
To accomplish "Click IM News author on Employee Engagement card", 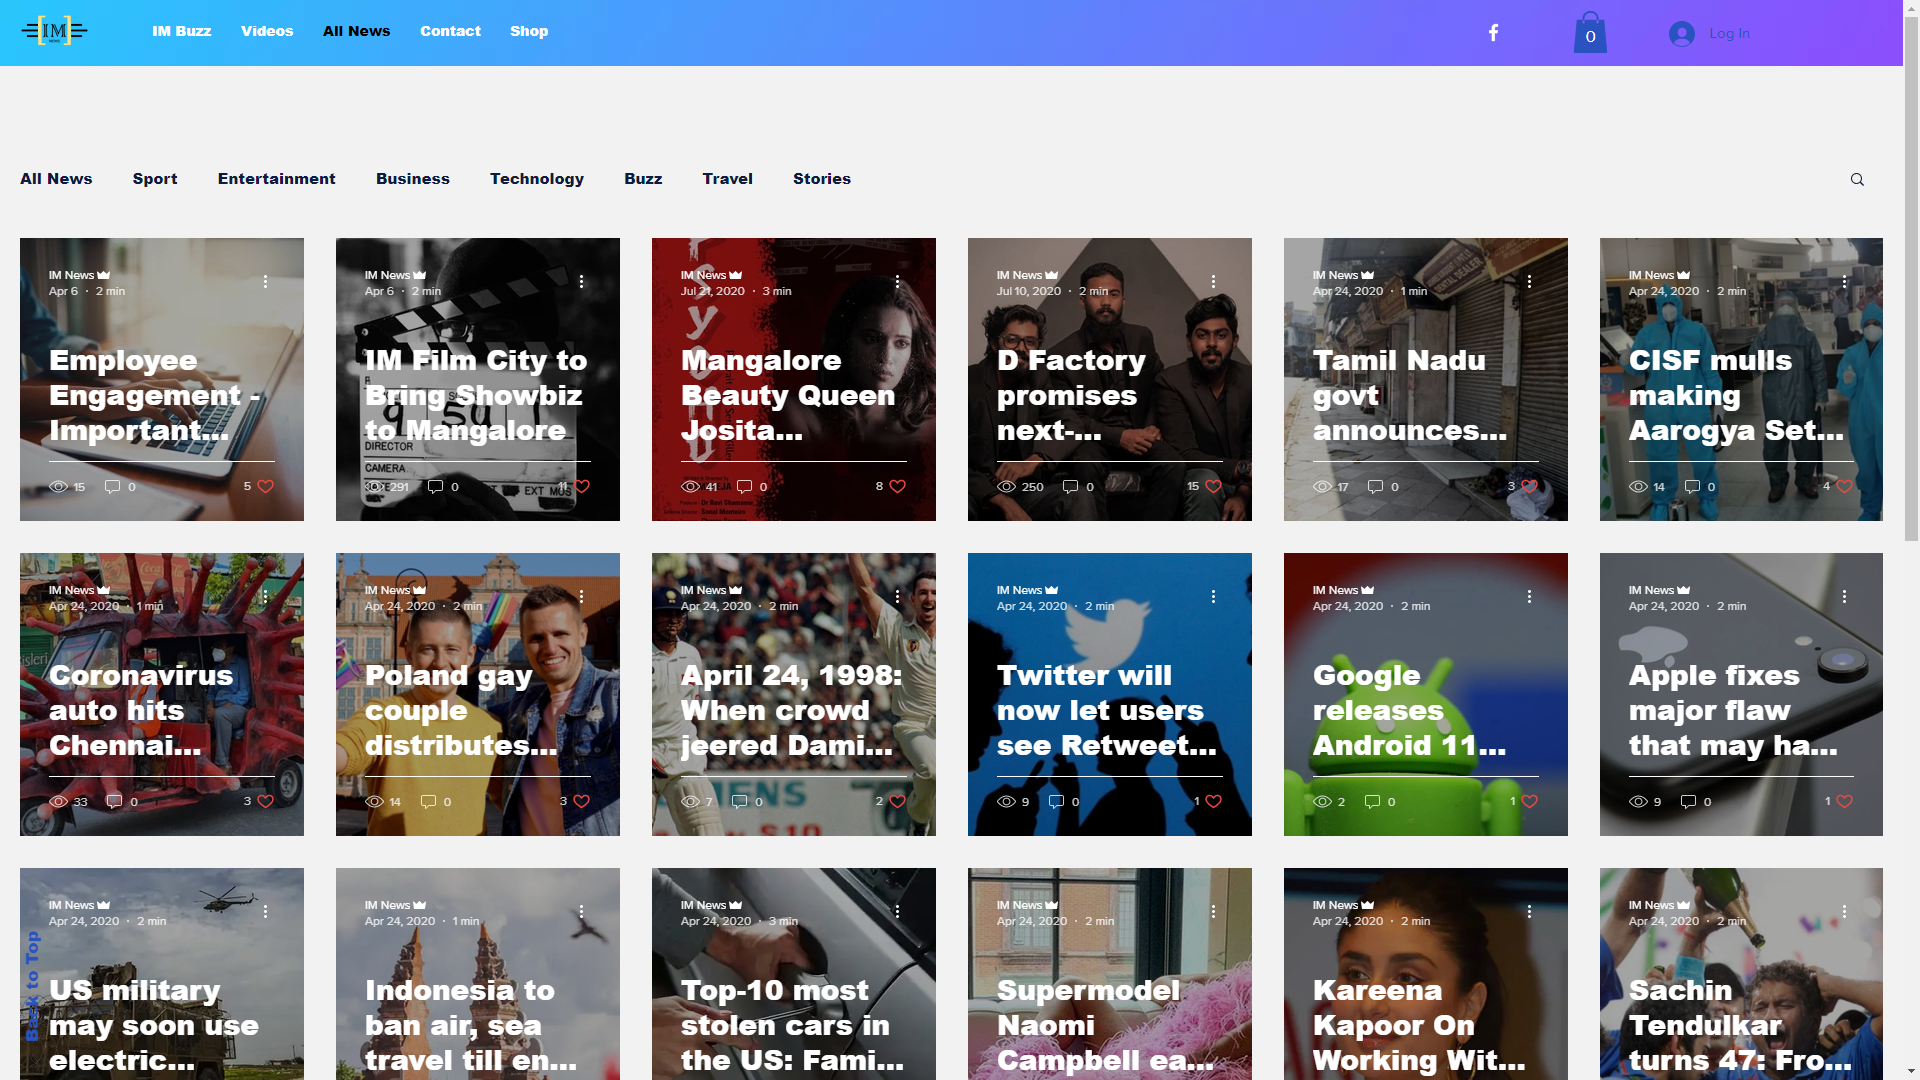I will pyautogui.click(x=72, y=276).
